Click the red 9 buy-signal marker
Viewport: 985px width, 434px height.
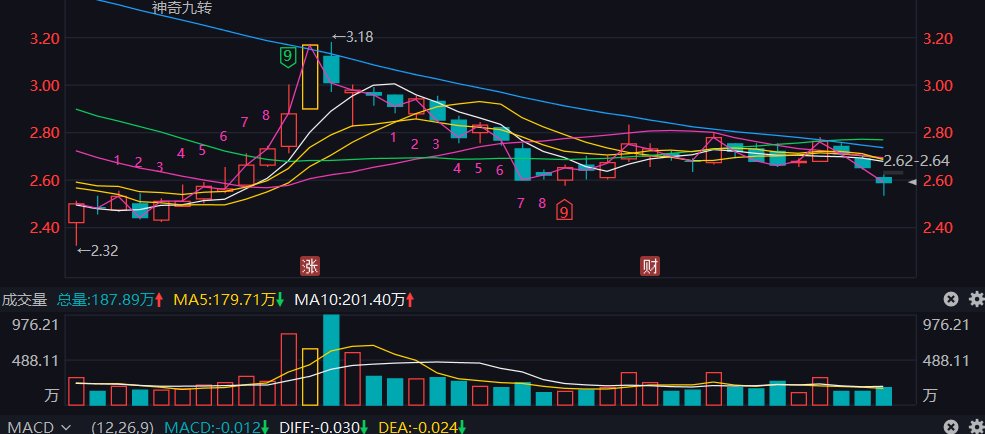(564, 211)
